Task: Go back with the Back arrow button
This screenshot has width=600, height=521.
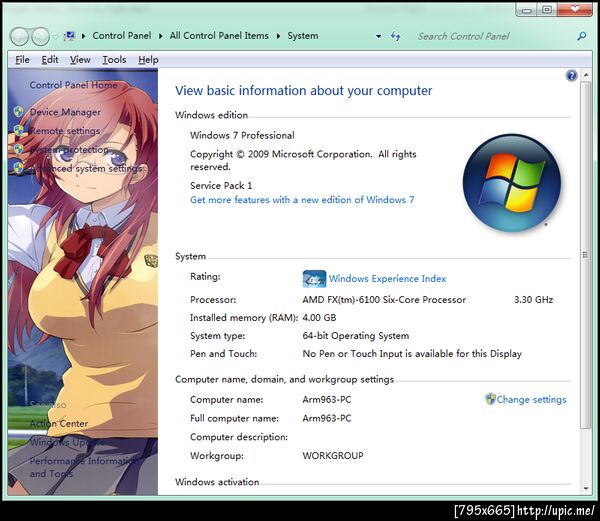Action: click(19, 36)
